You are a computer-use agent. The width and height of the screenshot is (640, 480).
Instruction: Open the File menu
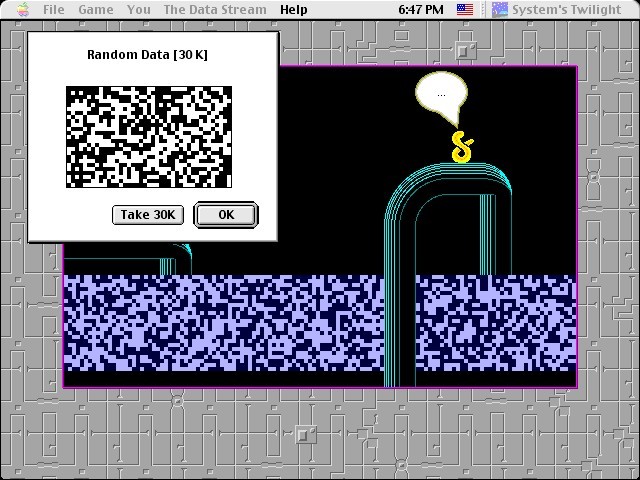tap(54, 9)
